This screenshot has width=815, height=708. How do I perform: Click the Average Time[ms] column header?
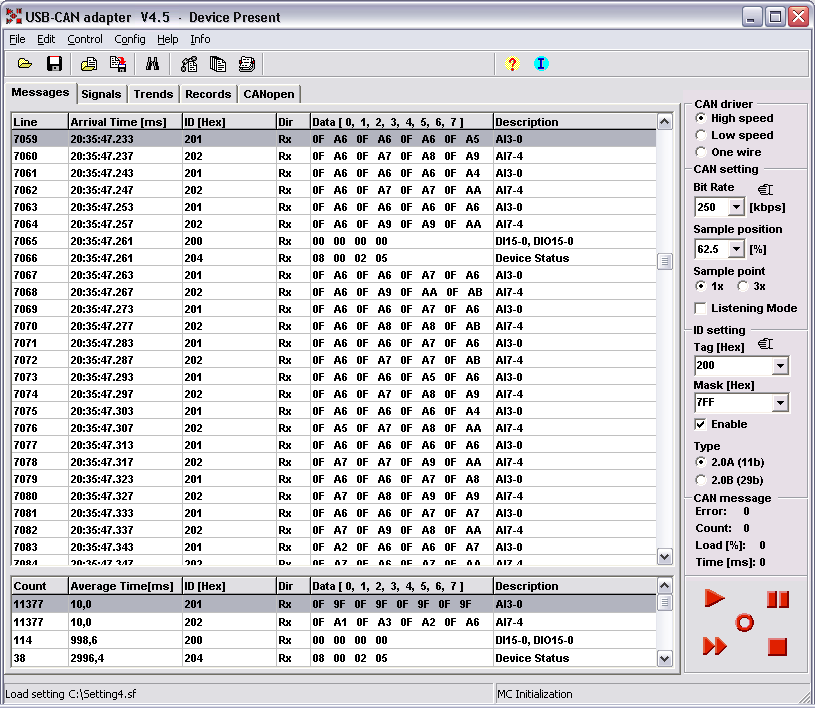tap(125, 586)
